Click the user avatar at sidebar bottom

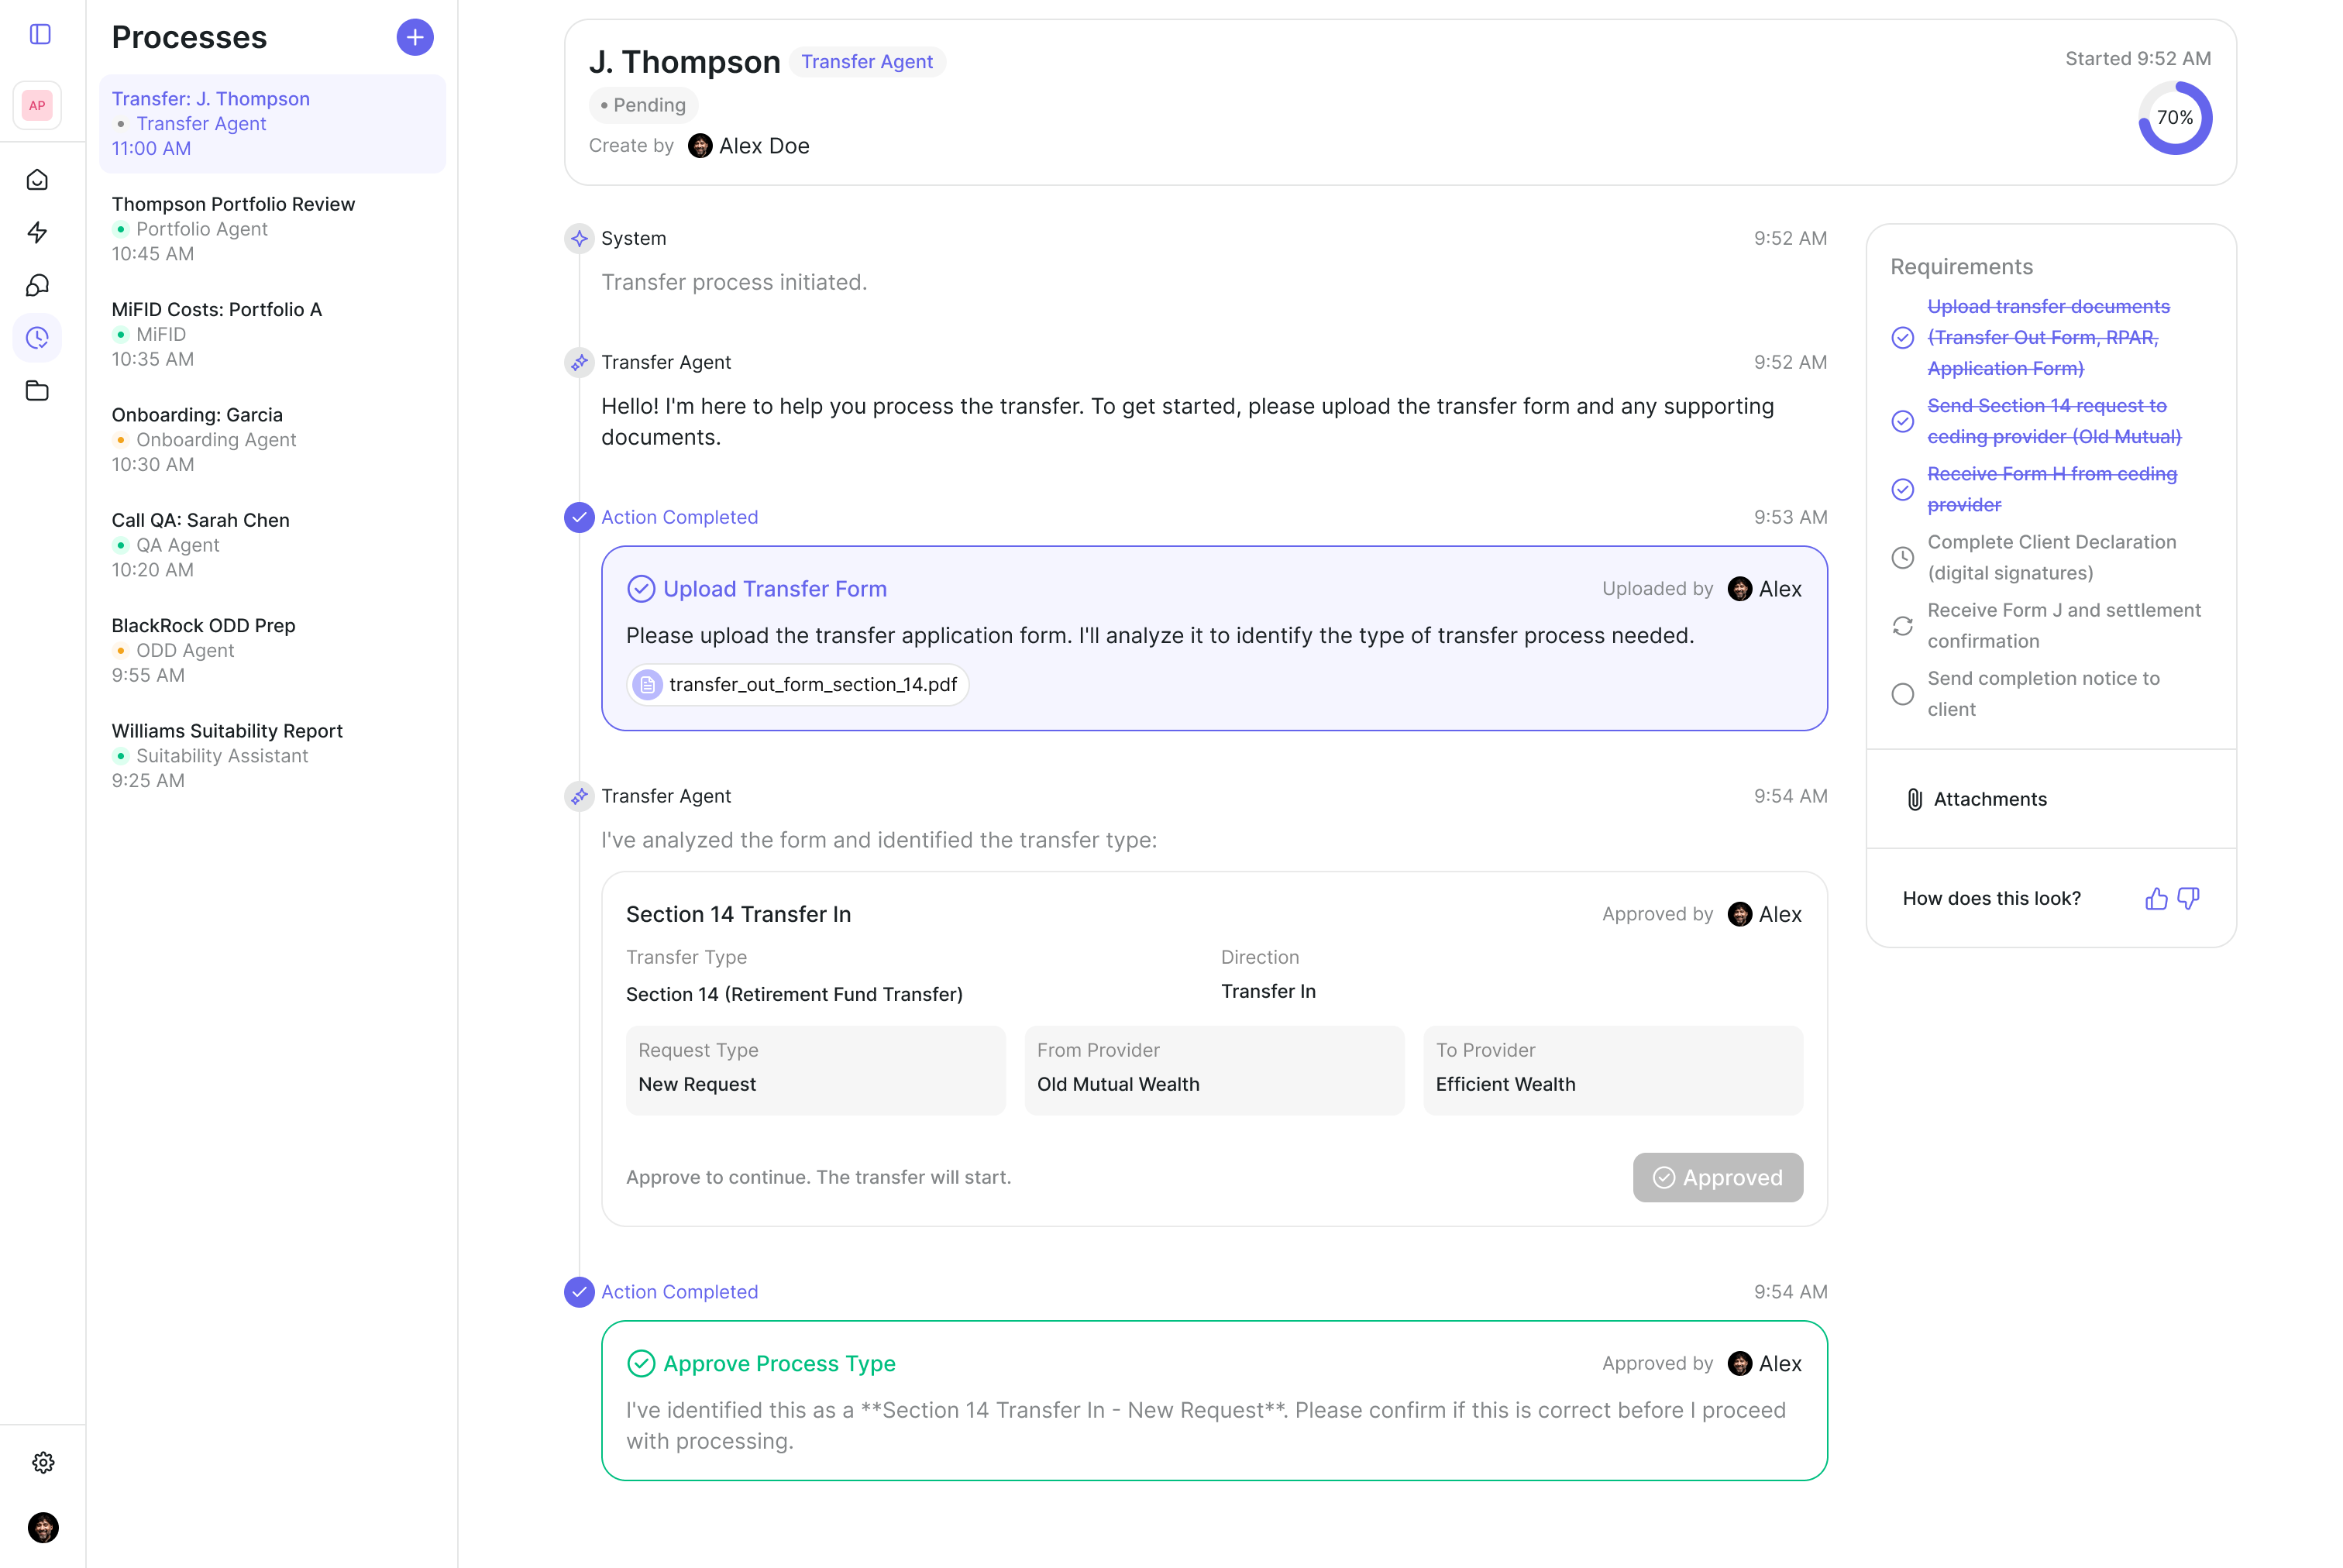coord(43,1527)
